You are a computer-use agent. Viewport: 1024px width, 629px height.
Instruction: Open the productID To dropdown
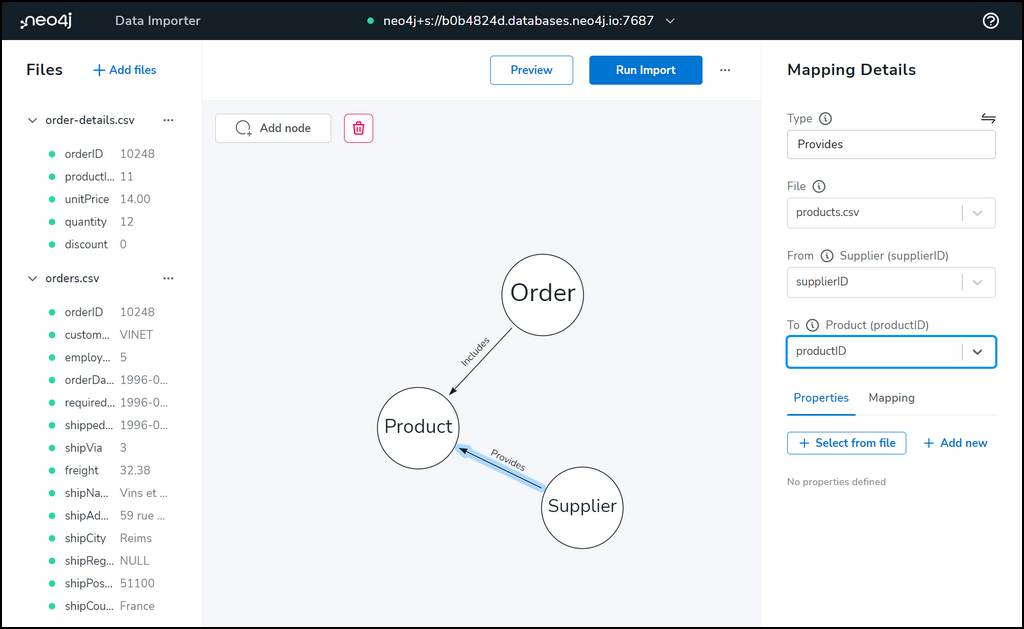(978, 351)
